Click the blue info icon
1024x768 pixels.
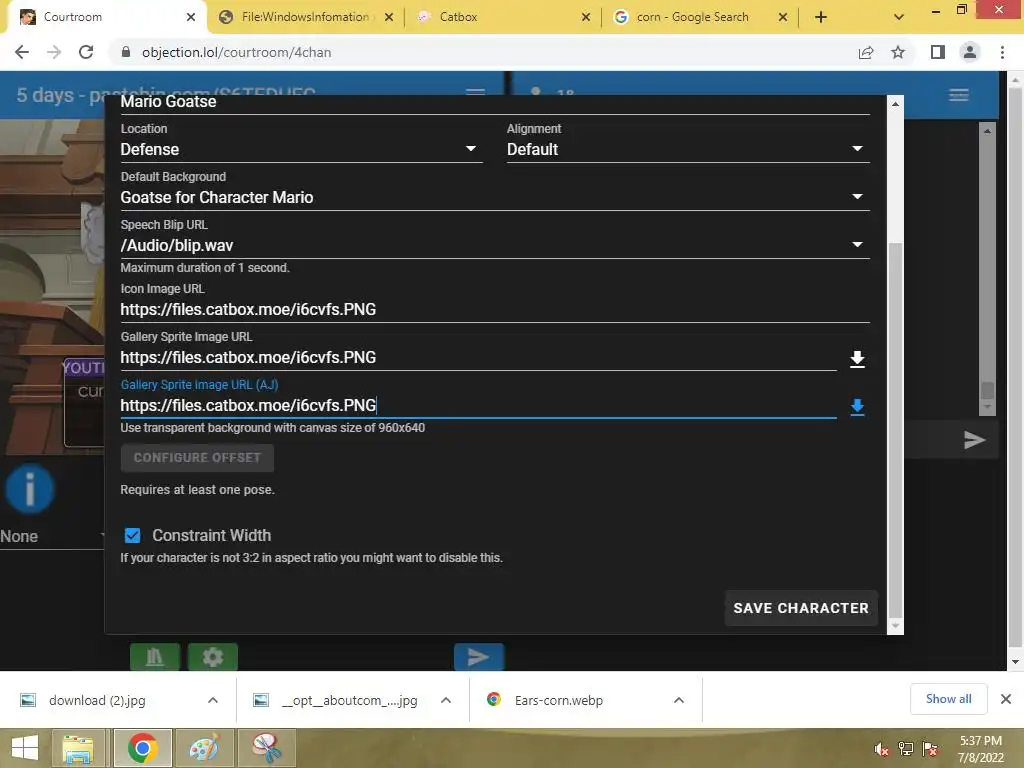[29, 488]
